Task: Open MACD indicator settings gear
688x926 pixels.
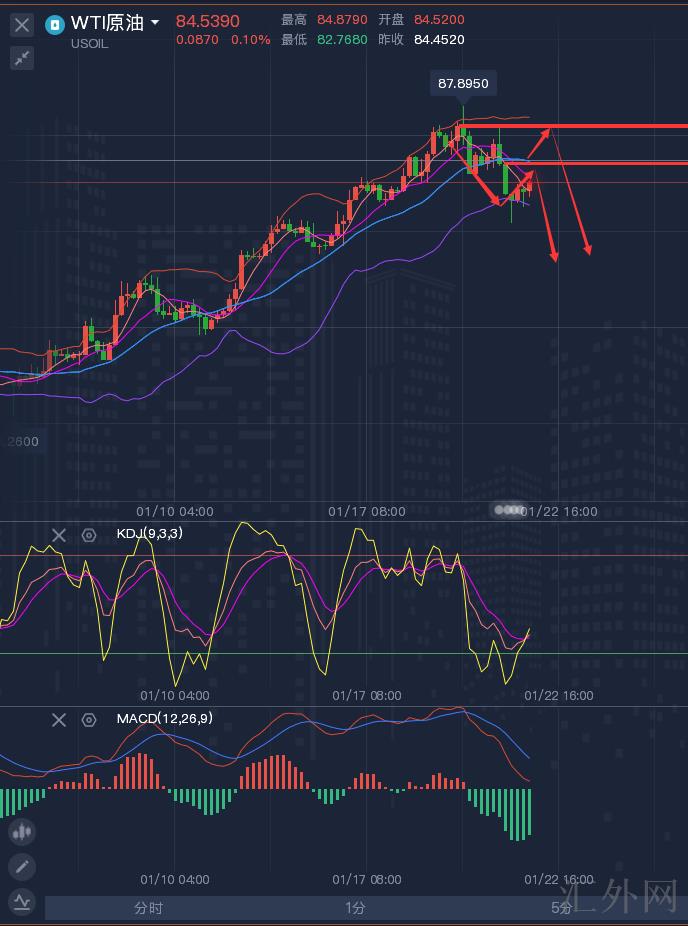Action: (x=89, y=720)
